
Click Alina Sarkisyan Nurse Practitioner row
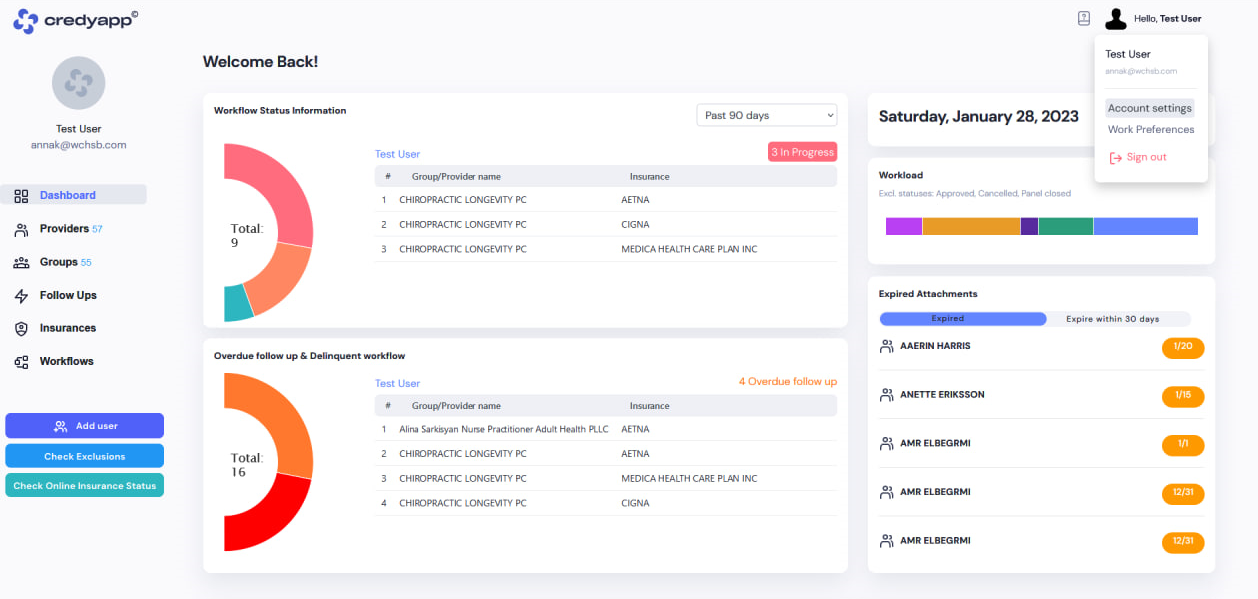click(606, 429)
